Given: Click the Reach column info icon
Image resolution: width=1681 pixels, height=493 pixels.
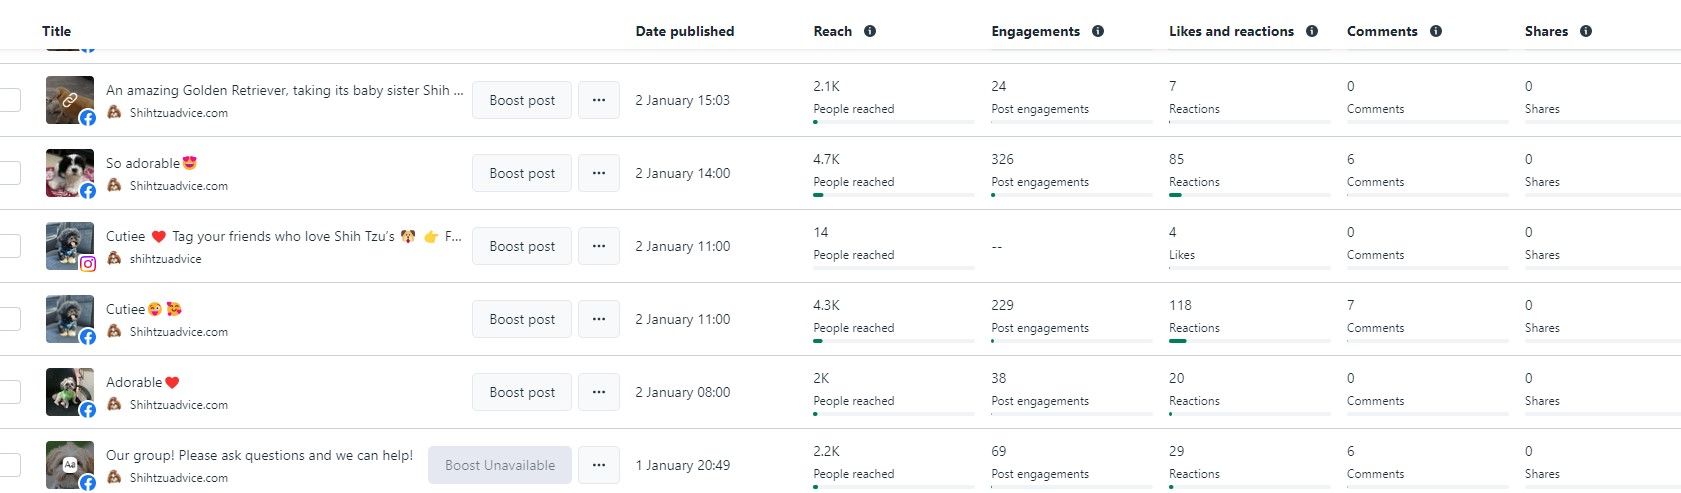Looking at the screenshot, I should click(x=870, y=31).
